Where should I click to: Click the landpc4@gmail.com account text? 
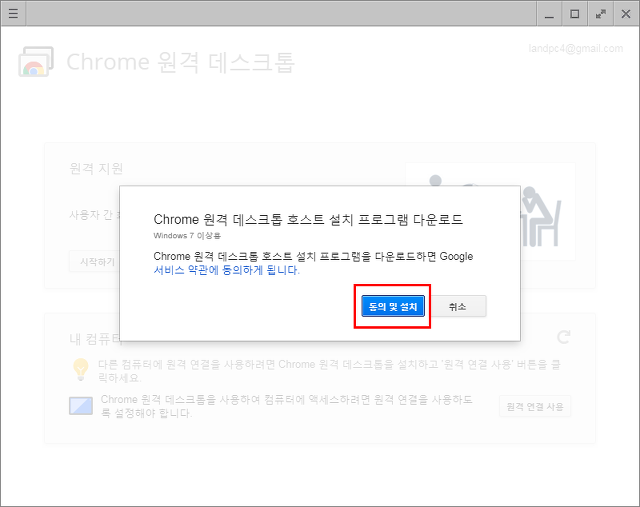pos(576,49)
